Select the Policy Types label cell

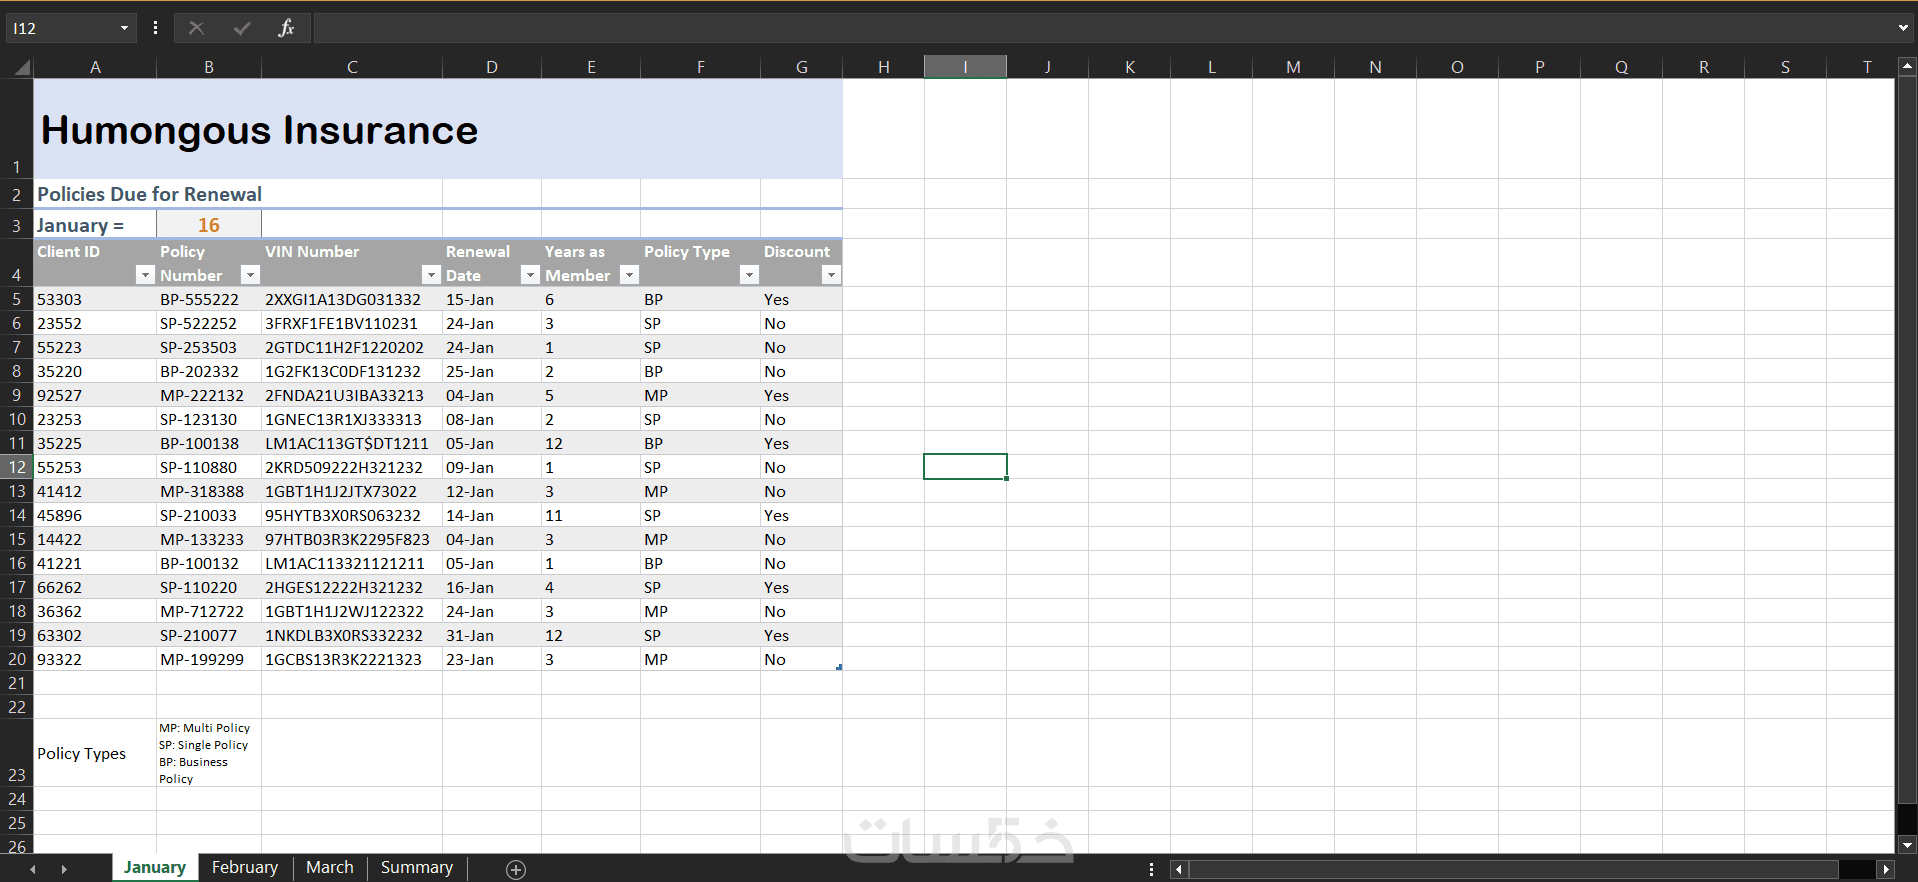tap(95, 753)
